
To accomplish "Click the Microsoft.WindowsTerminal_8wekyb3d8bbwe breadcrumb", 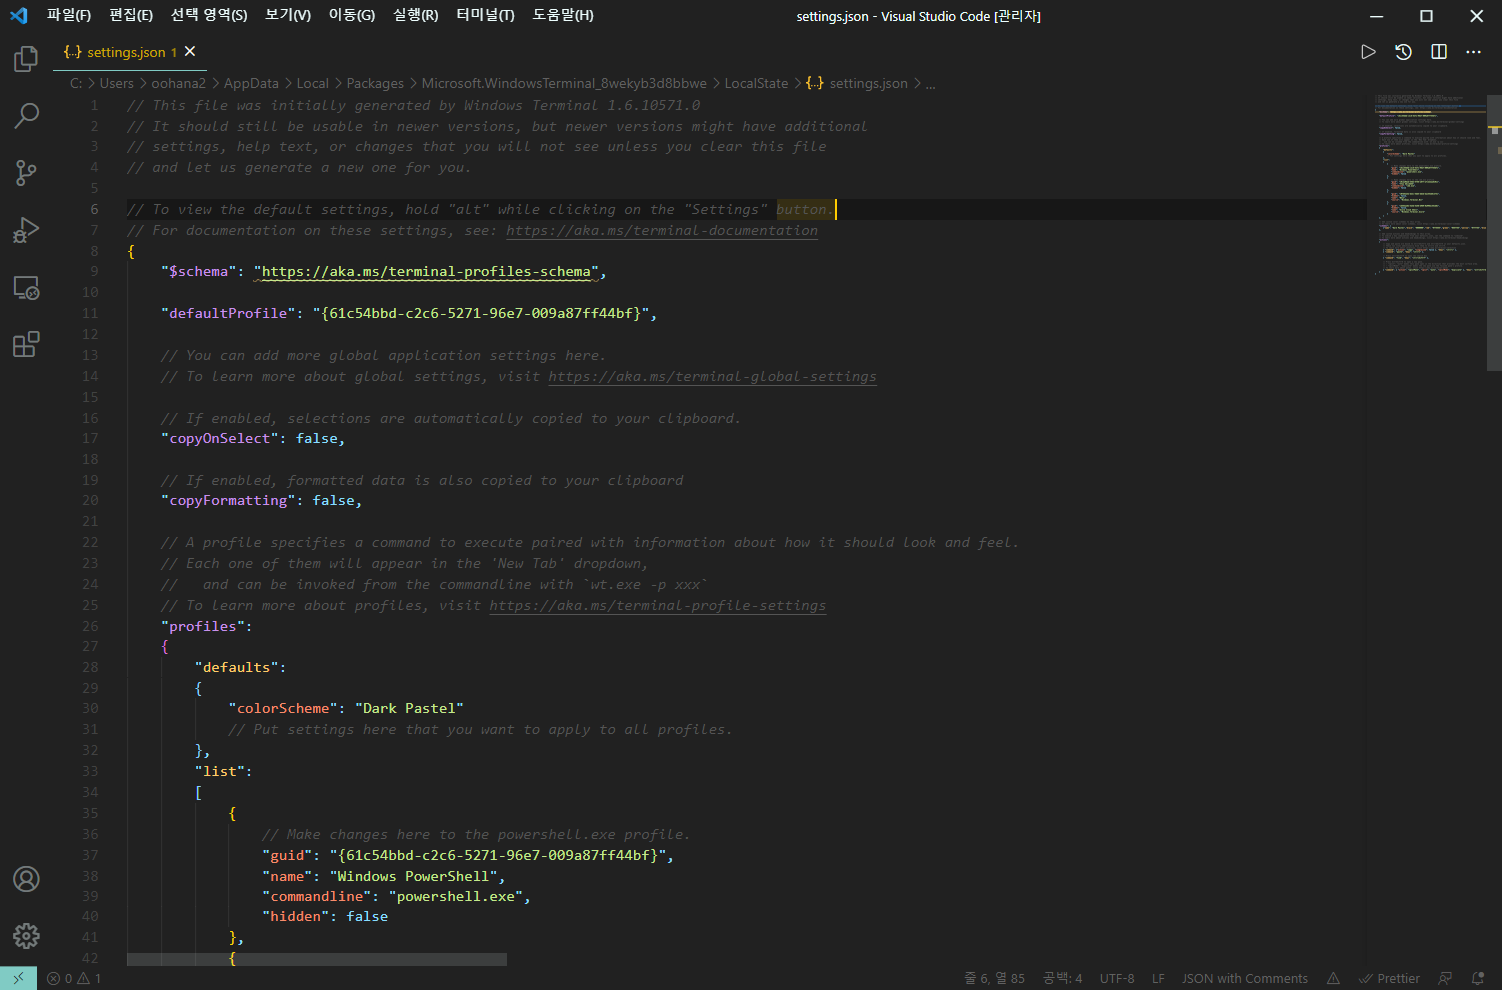I will 564,83.
